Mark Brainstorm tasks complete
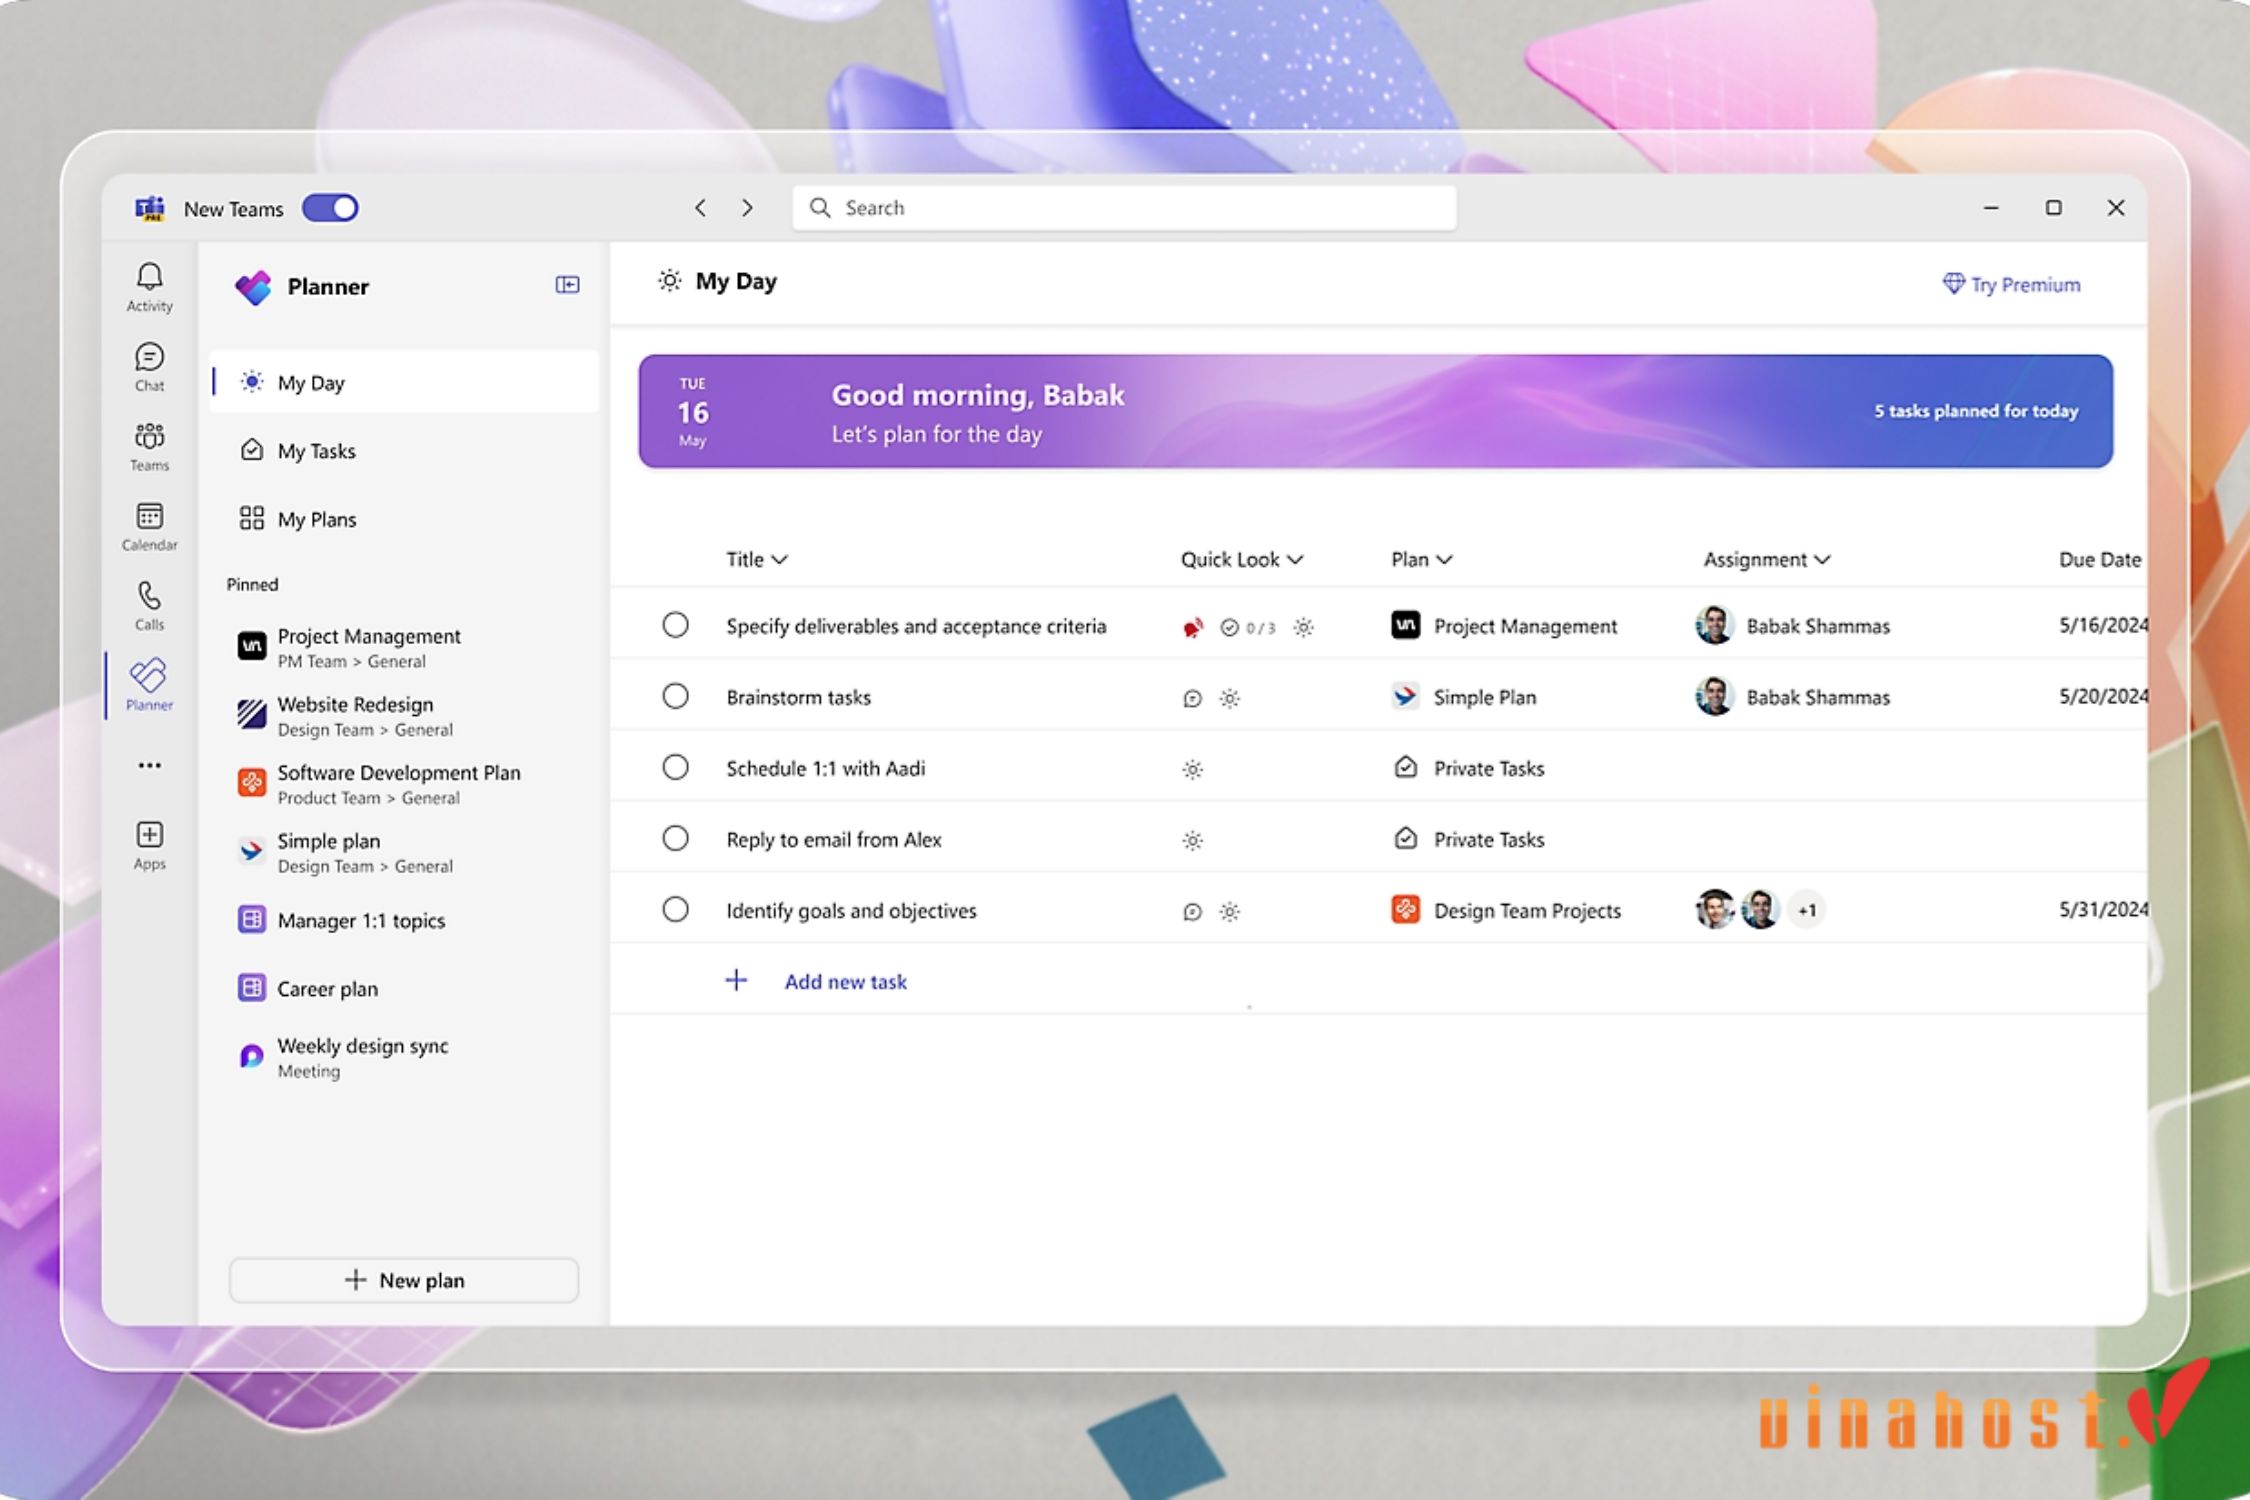 (676, 696)
